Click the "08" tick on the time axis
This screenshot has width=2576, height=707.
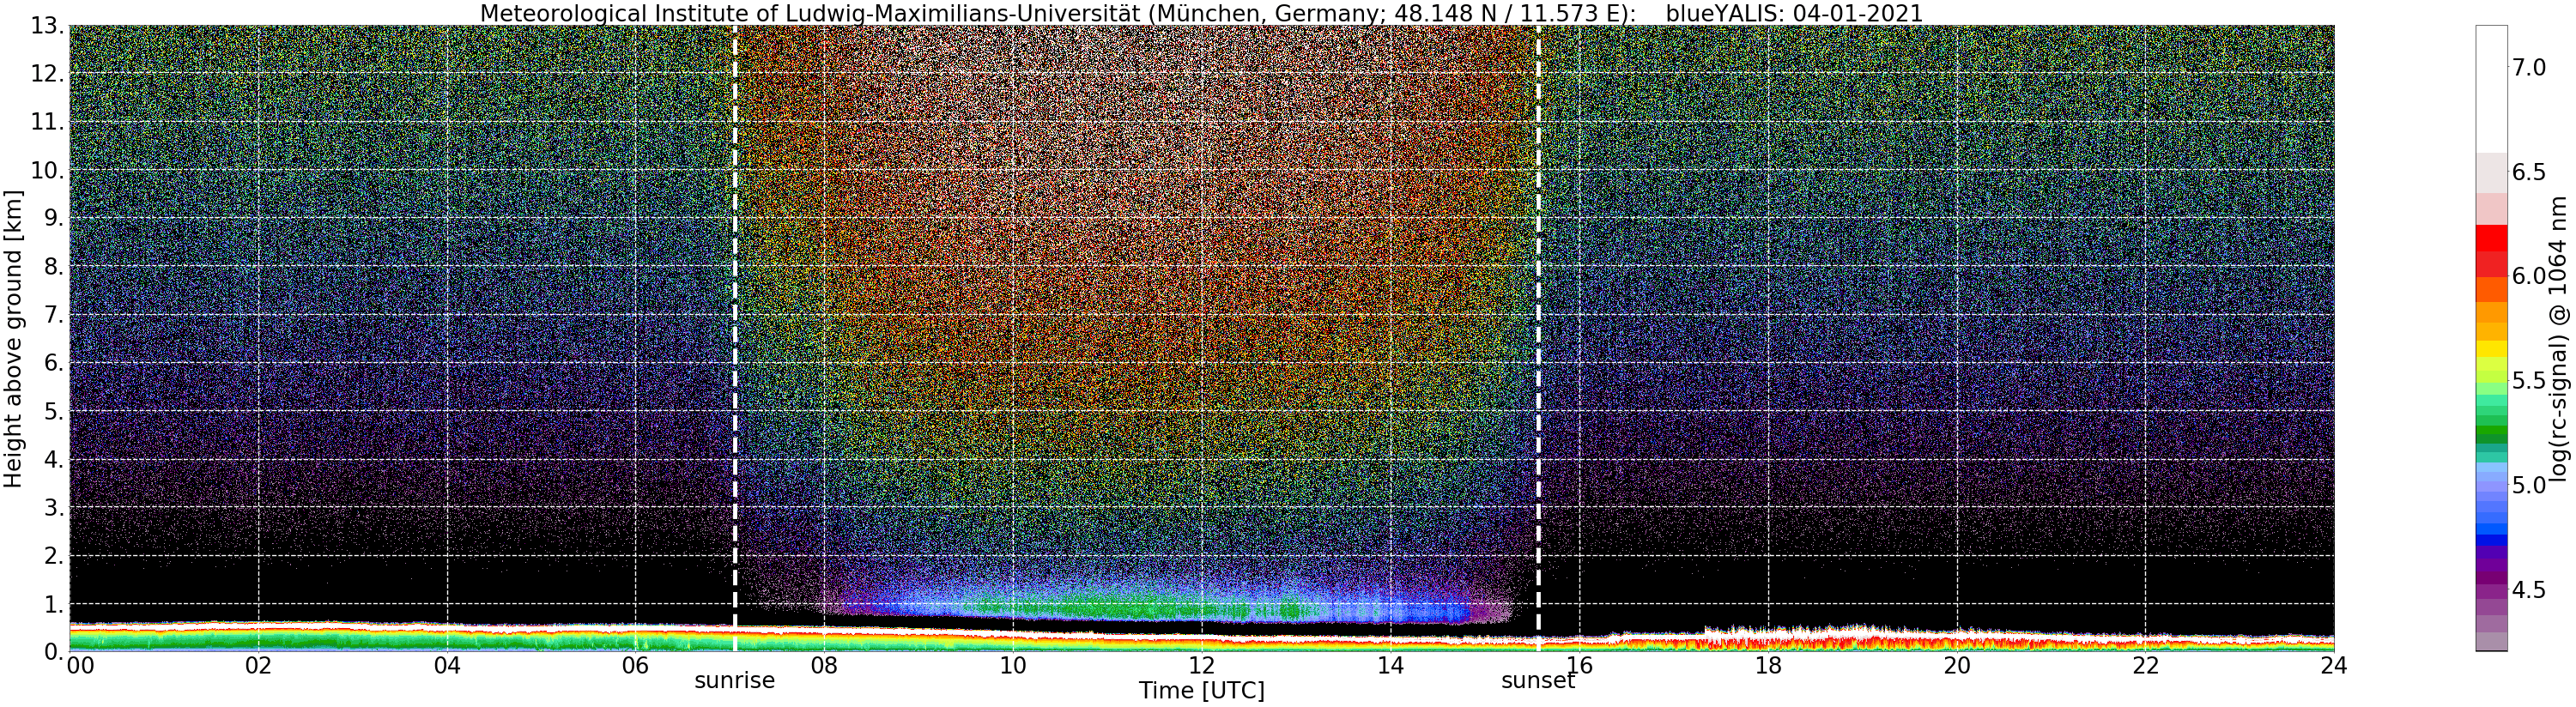(824, 665)
